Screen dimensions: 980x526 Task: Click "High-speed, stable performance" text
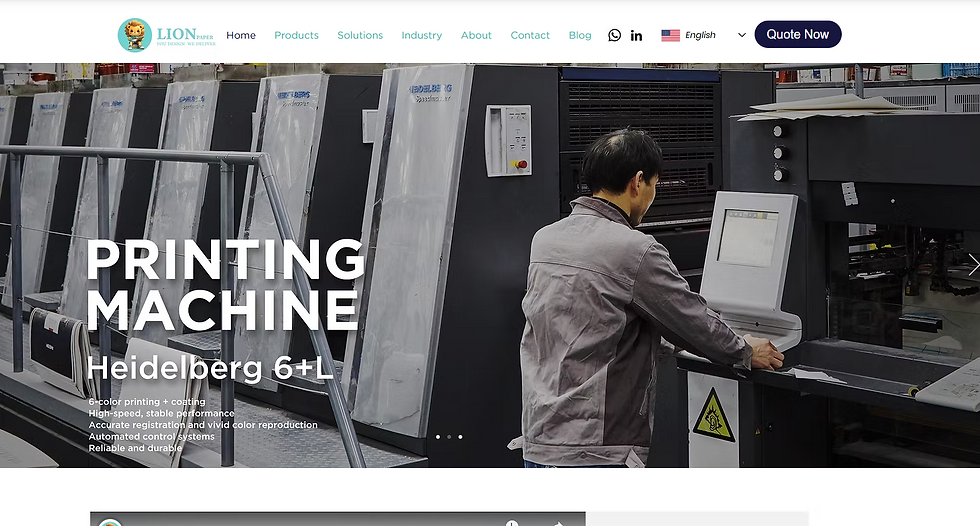click(161, 413)
